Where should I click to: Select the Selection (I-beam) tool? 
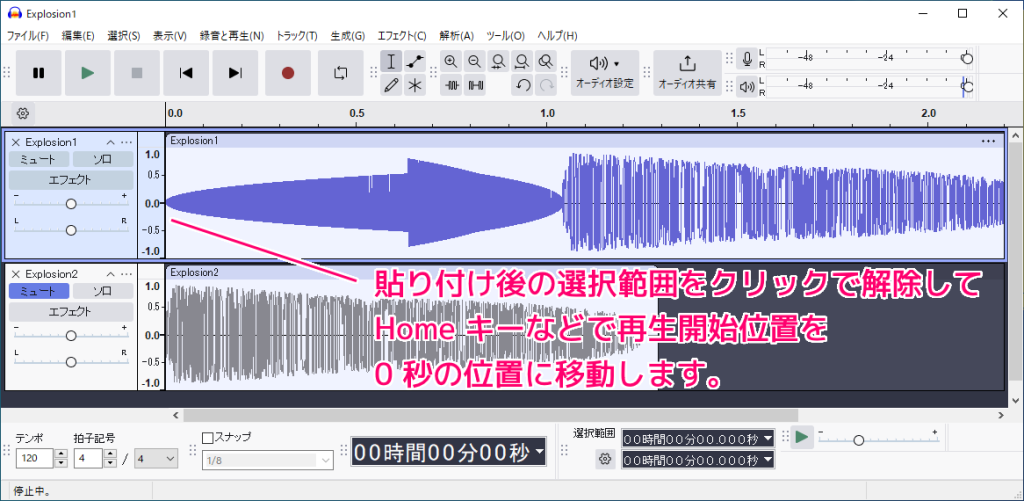click(391, 62)
